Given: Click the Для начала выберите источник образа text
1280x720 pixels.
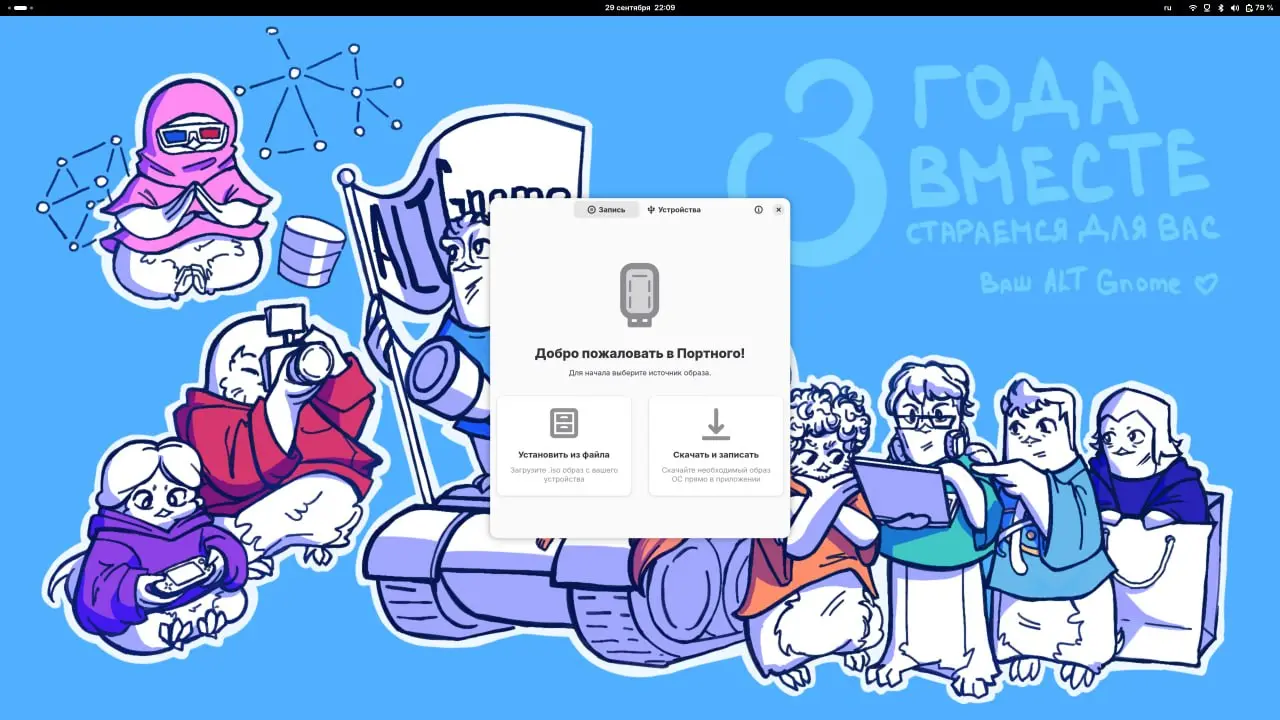Looking at the screenshot, I should (x=640, y=373).
